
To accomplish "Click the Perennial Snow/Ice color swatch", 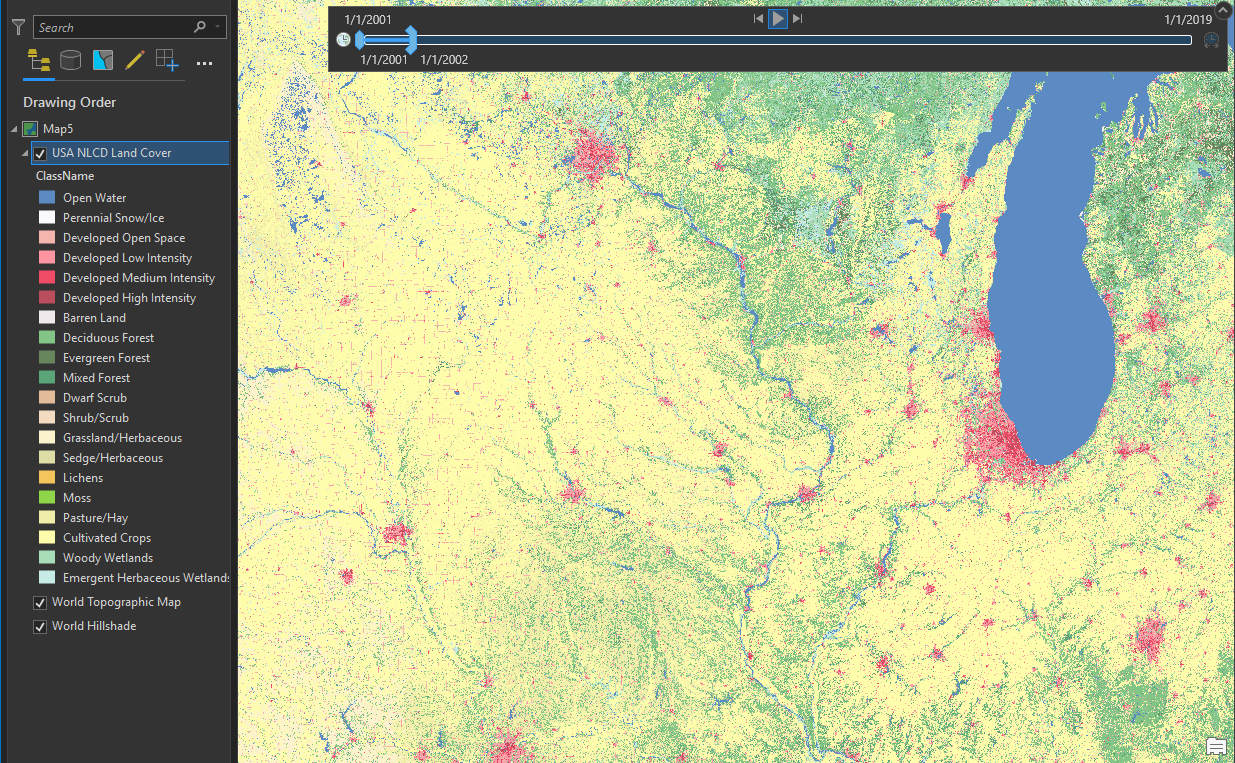I will click(x=46, y=218).
